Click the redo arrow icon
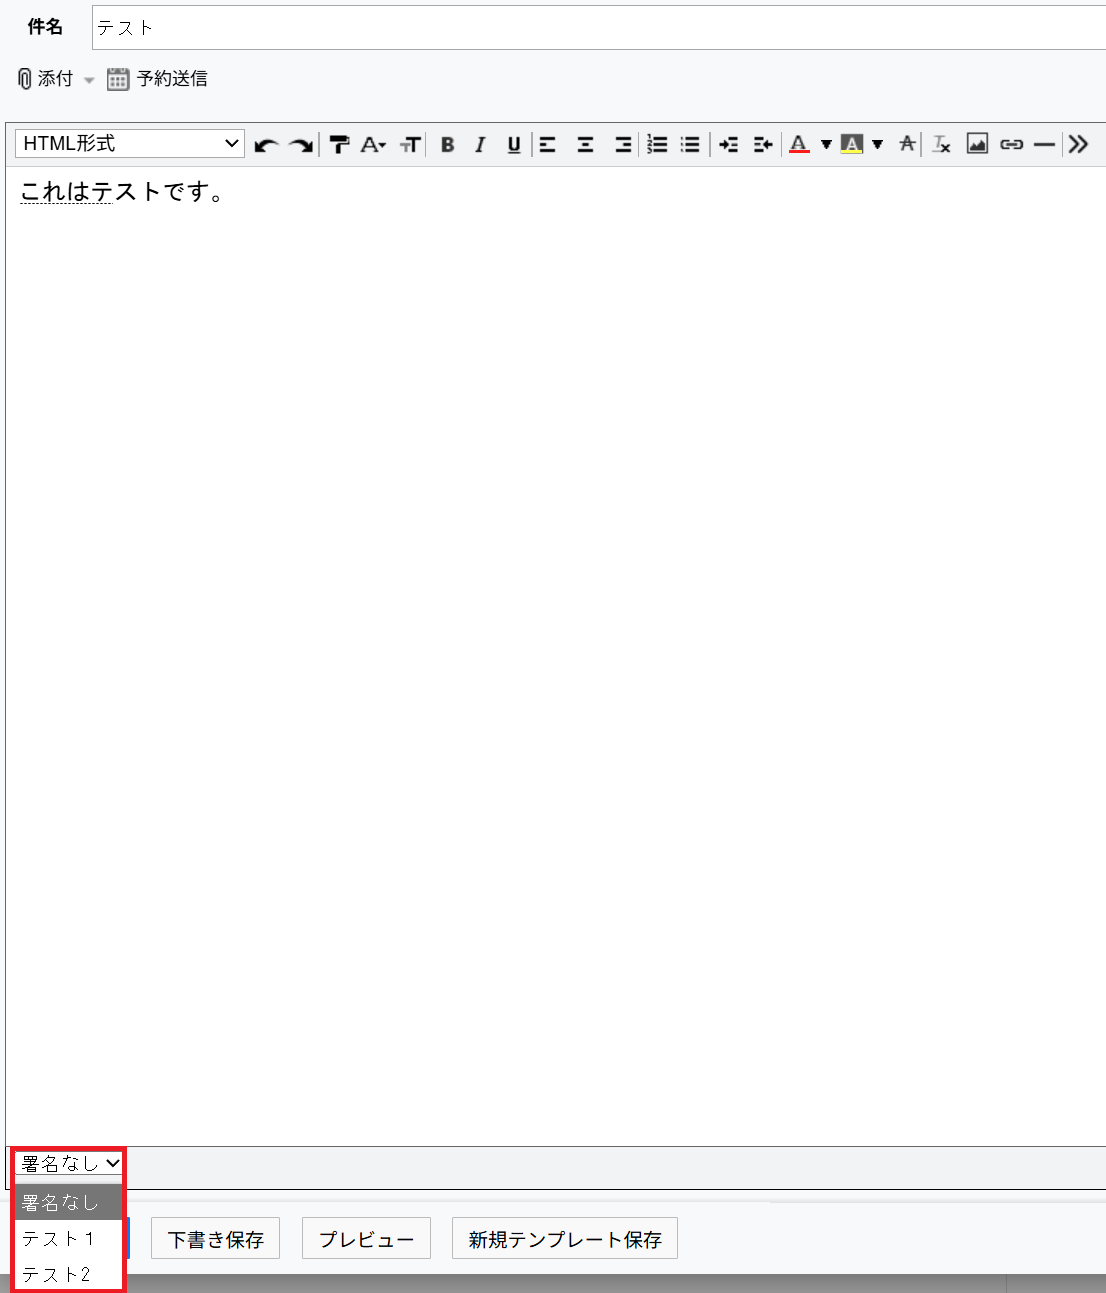 (x=301, y=145)
